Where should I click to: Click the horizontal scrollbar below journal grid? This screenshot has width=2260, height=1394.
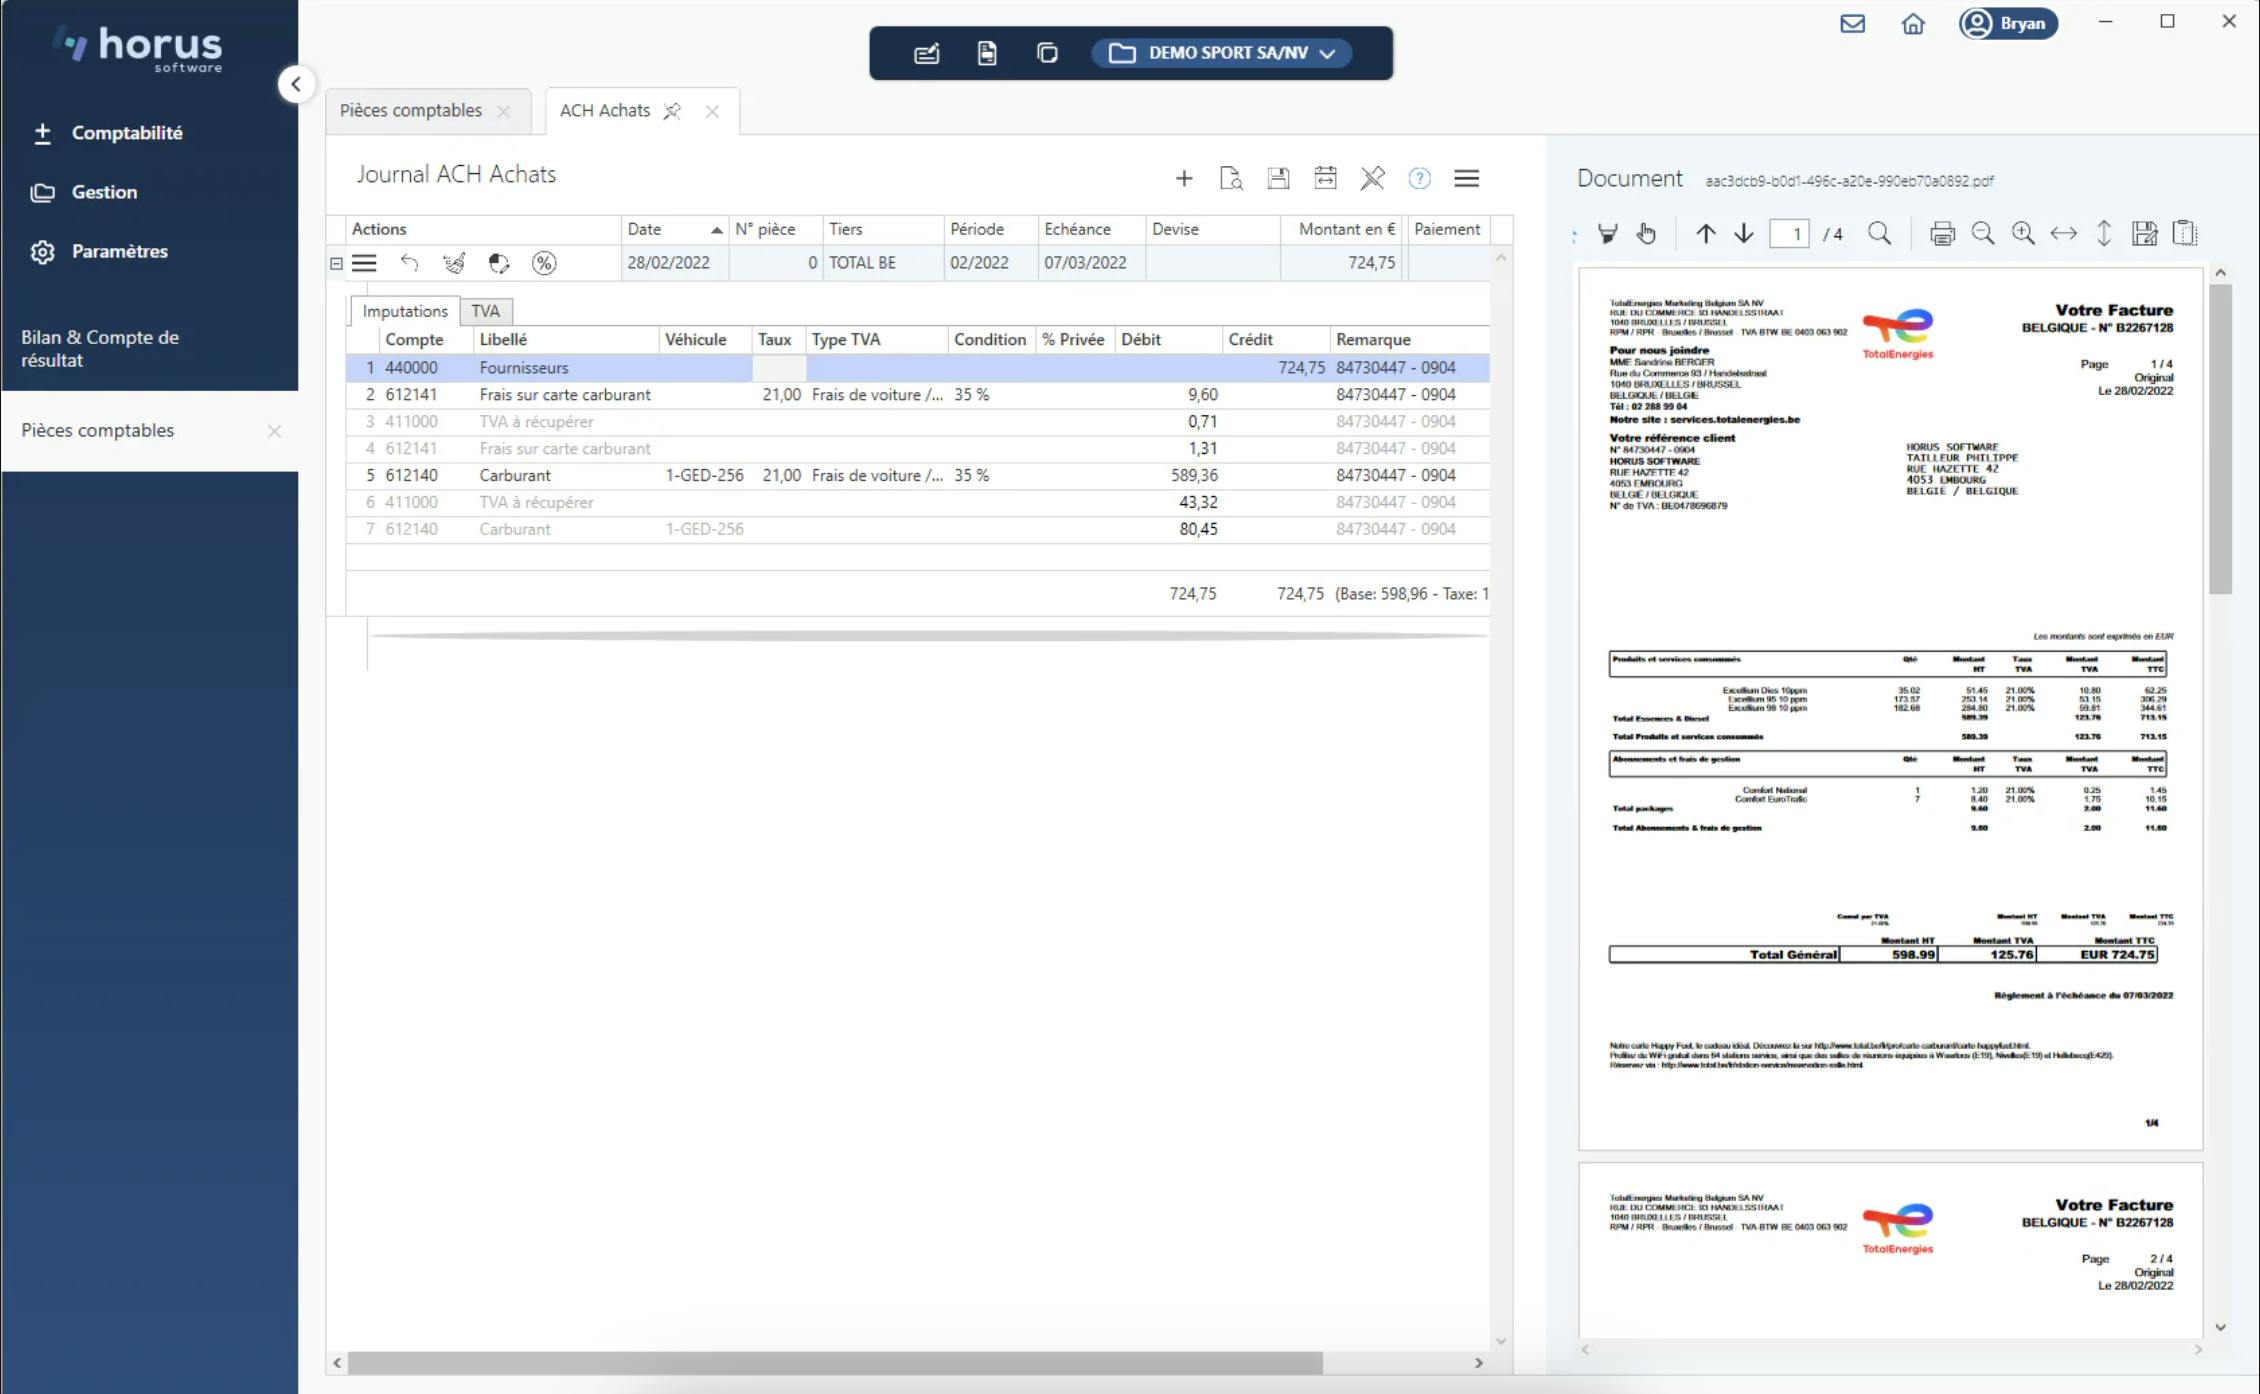coord(835,1362)
